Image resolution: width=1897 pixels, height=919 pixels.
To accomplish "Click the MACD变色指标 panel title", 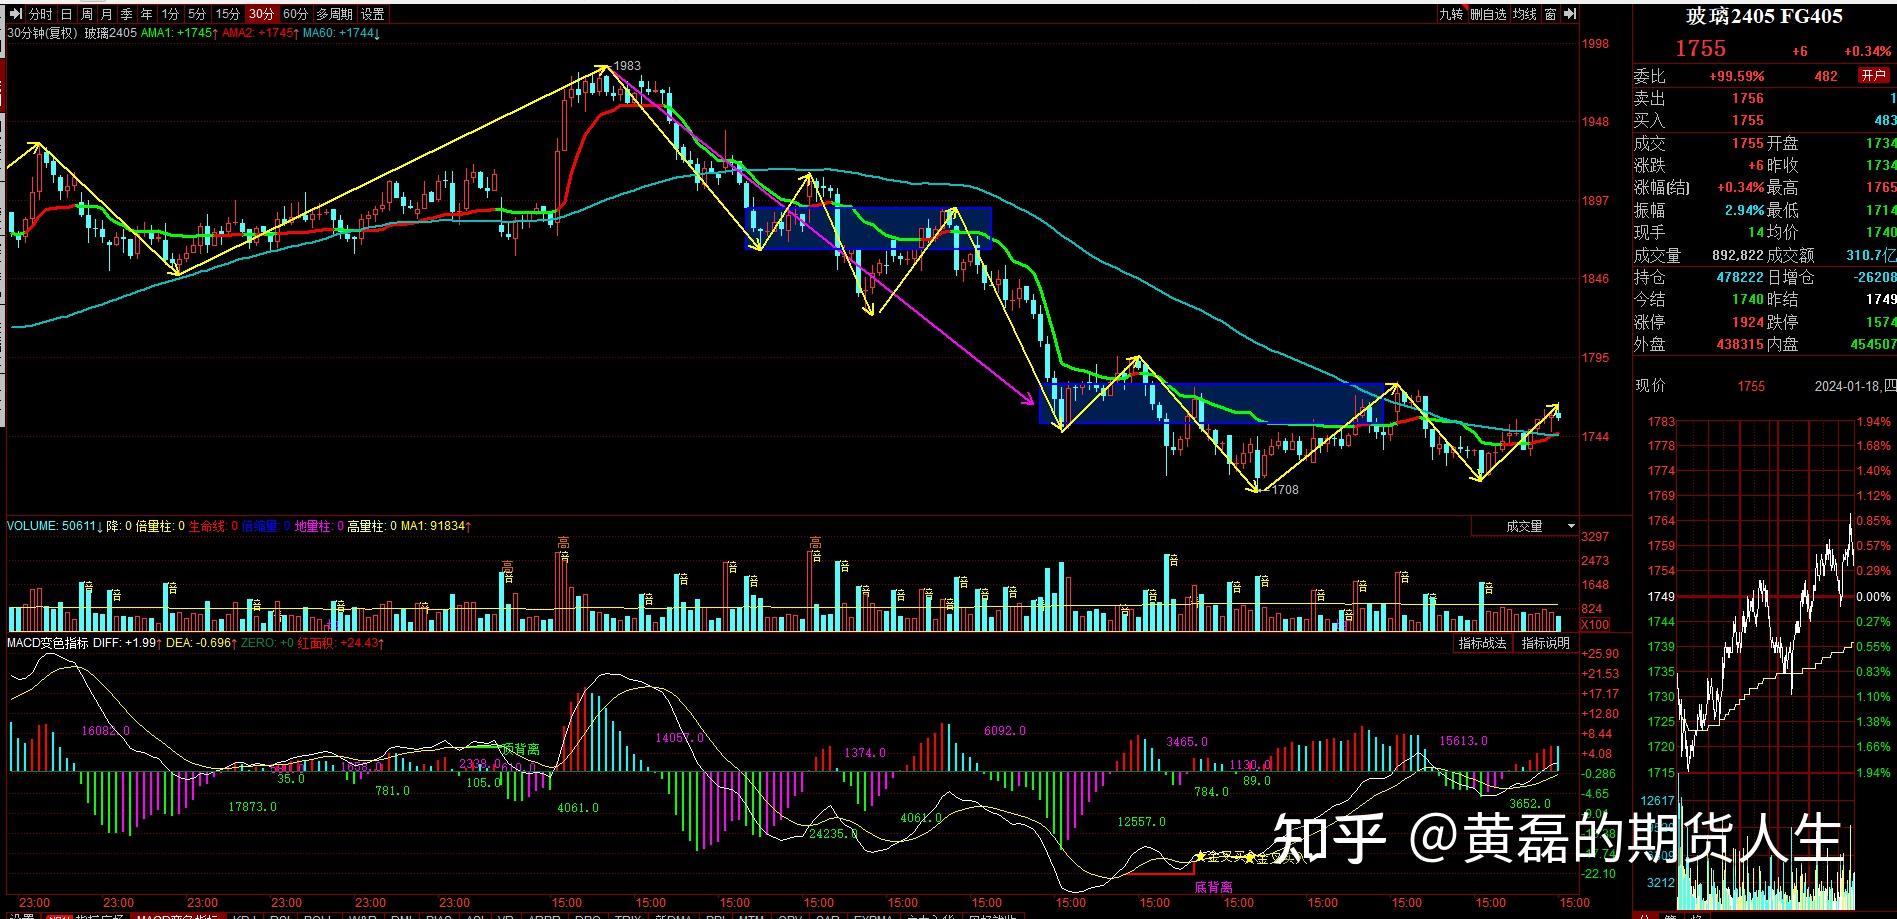I will pos(48,643).
